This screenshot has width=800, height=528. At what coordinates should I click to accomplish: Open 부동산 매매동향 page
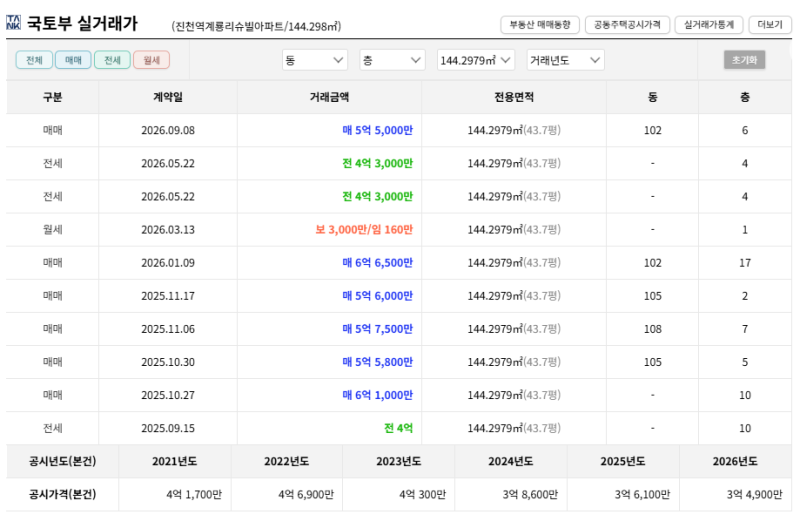click(540, 24)
